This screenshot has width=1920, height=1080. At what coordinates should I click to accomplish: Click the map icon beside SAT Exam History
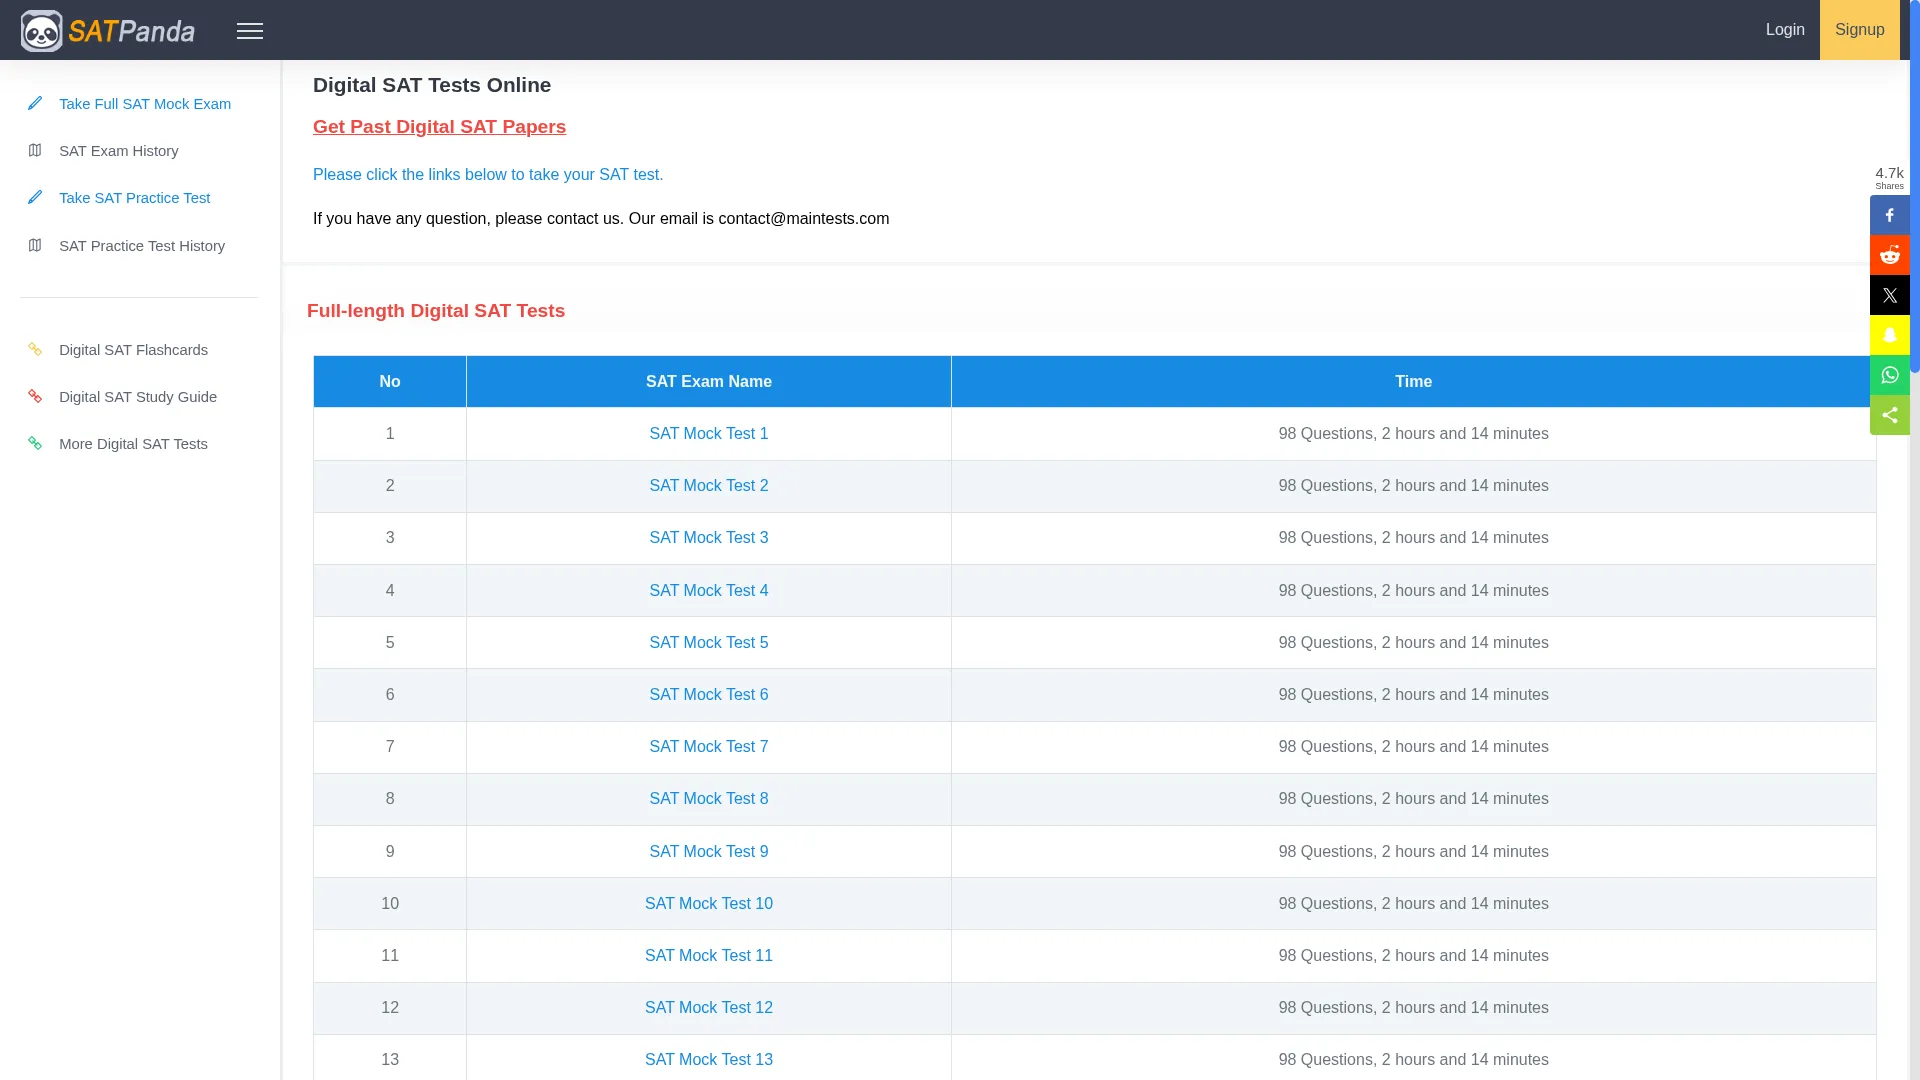pyautogui.click(x=35, y=150)
